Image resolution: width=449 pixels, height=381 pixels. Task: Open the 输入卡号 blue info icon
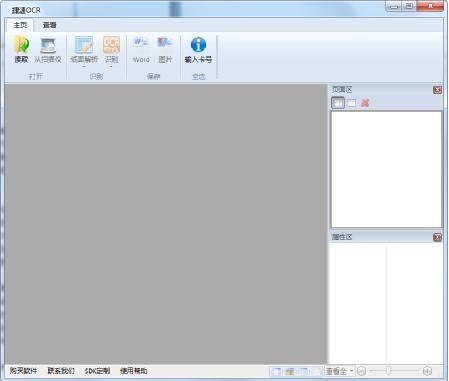[x=198, y=45]
